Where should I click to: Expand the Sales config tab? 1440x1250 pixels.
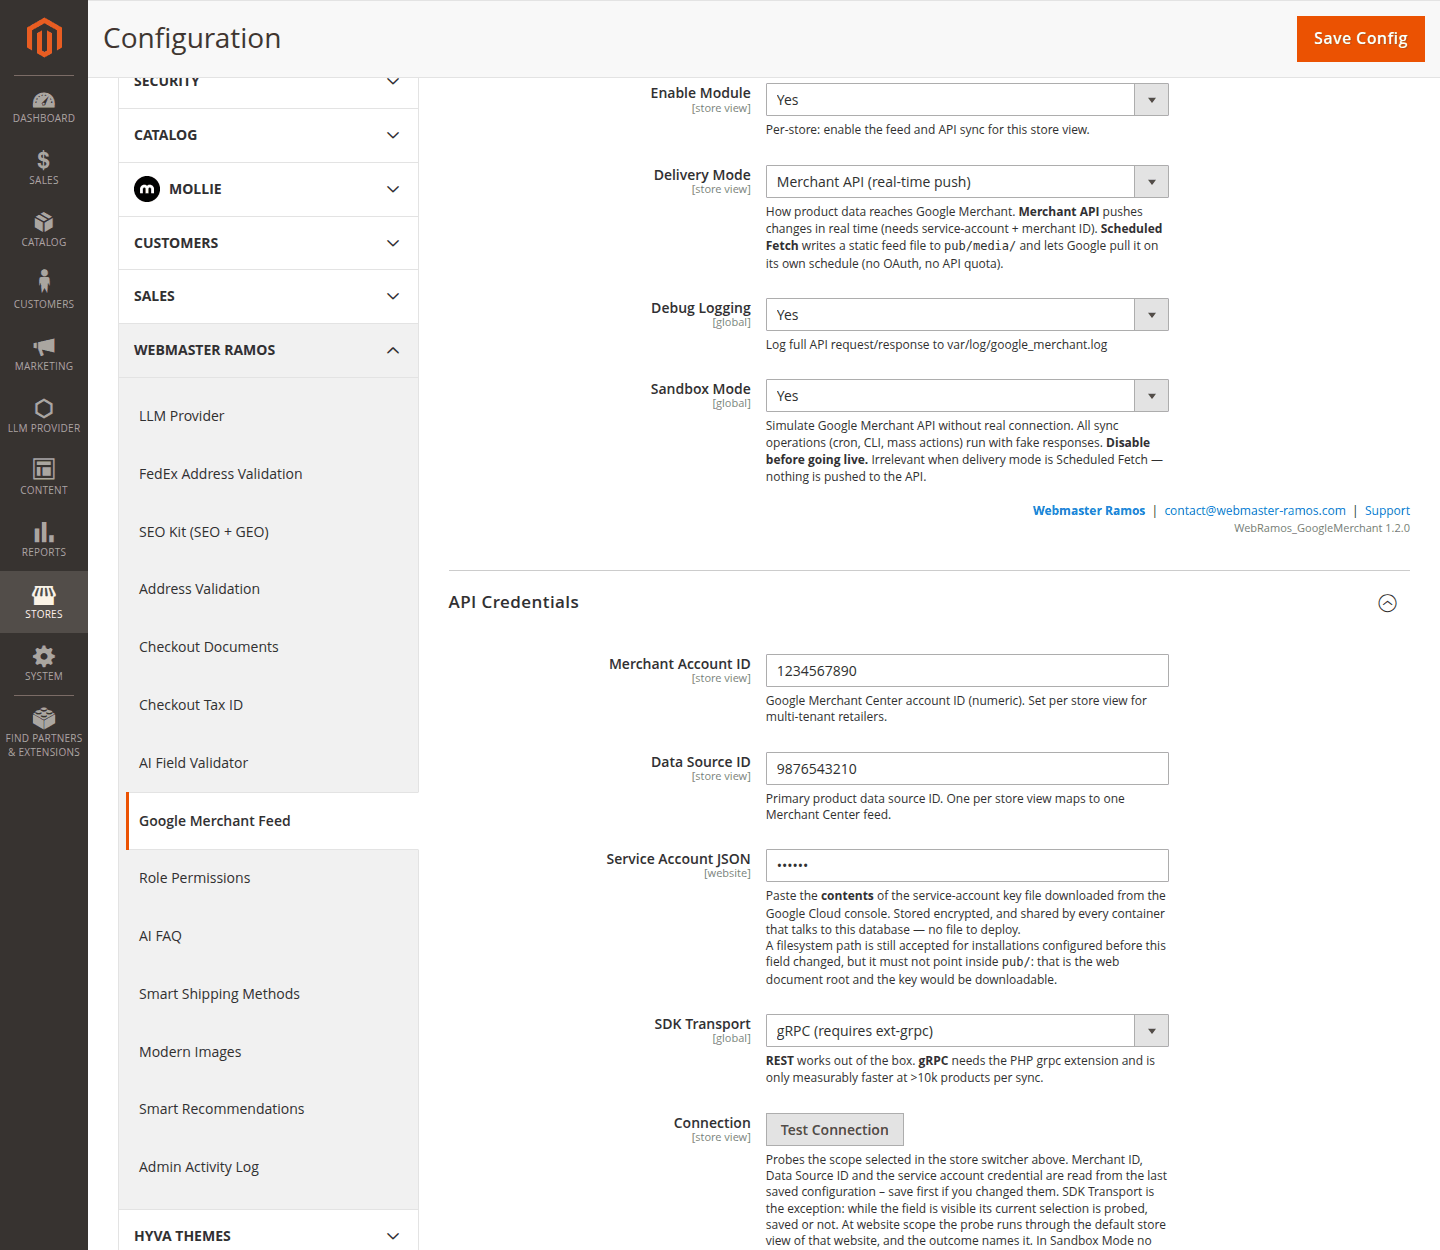pyautogui.click(x=268, y=296)
